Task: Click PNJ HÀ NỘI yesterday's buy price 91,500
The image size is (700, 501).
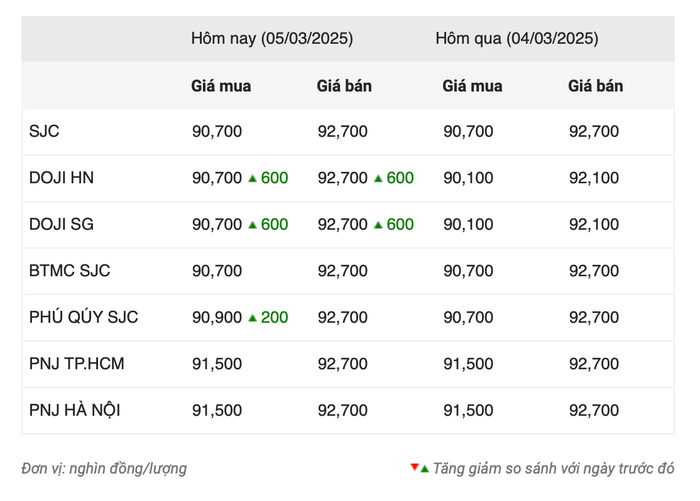Action: click(468, 410)
